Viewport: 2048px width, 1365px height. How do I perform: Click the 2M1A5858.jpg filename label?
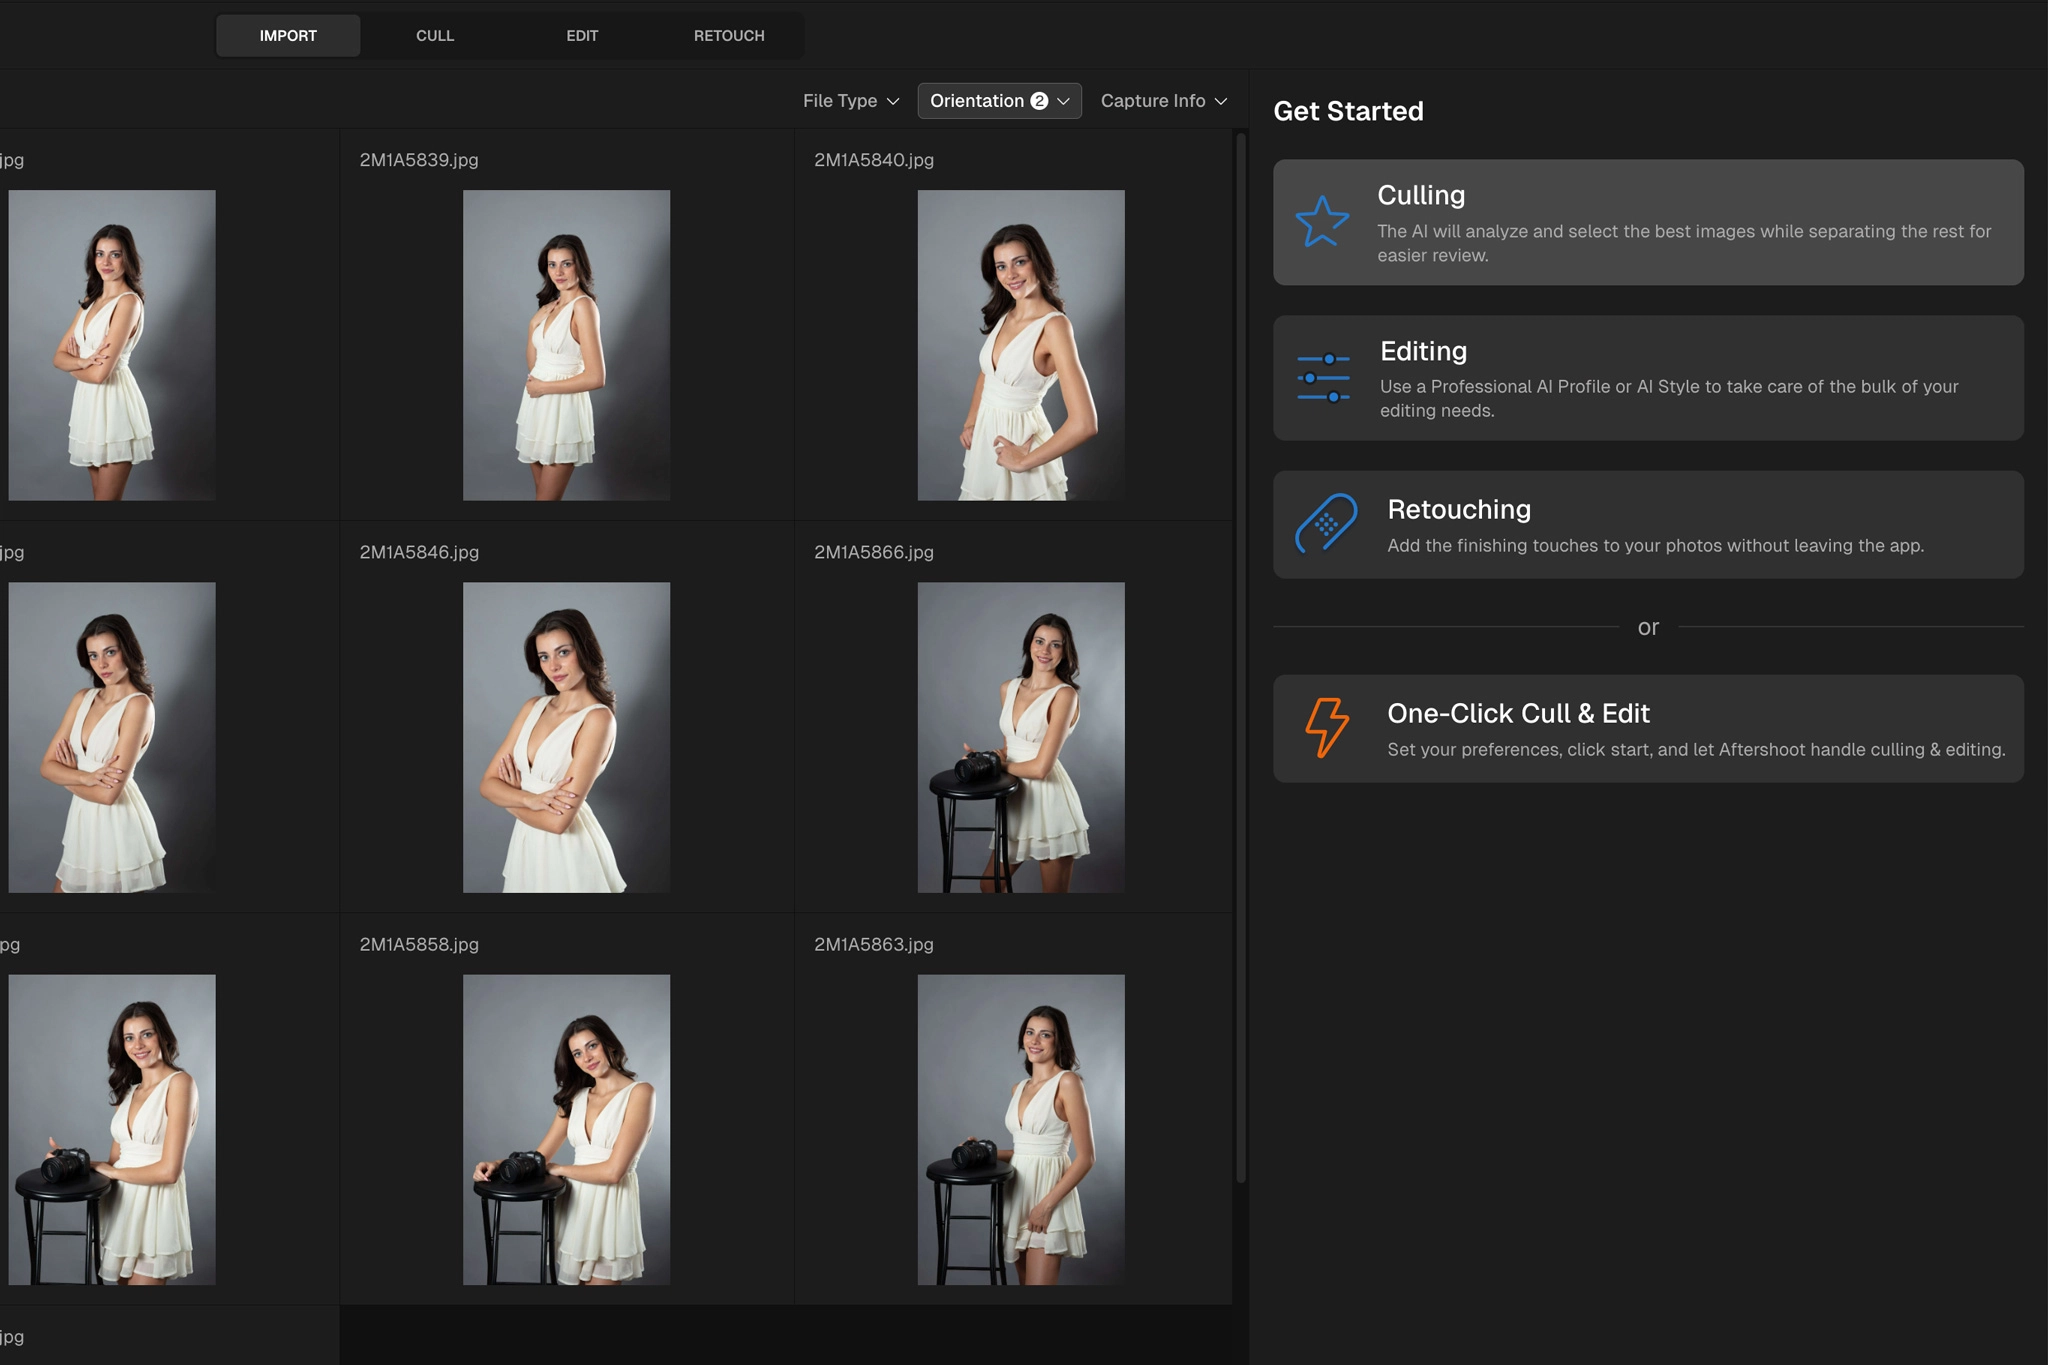419,944
